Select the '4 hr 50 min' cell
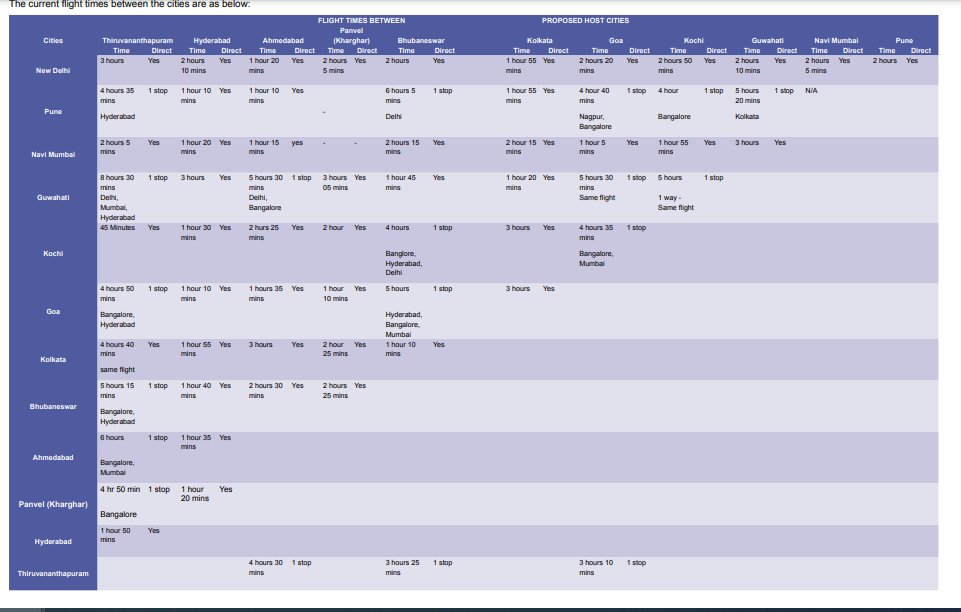 click(120, 489)
